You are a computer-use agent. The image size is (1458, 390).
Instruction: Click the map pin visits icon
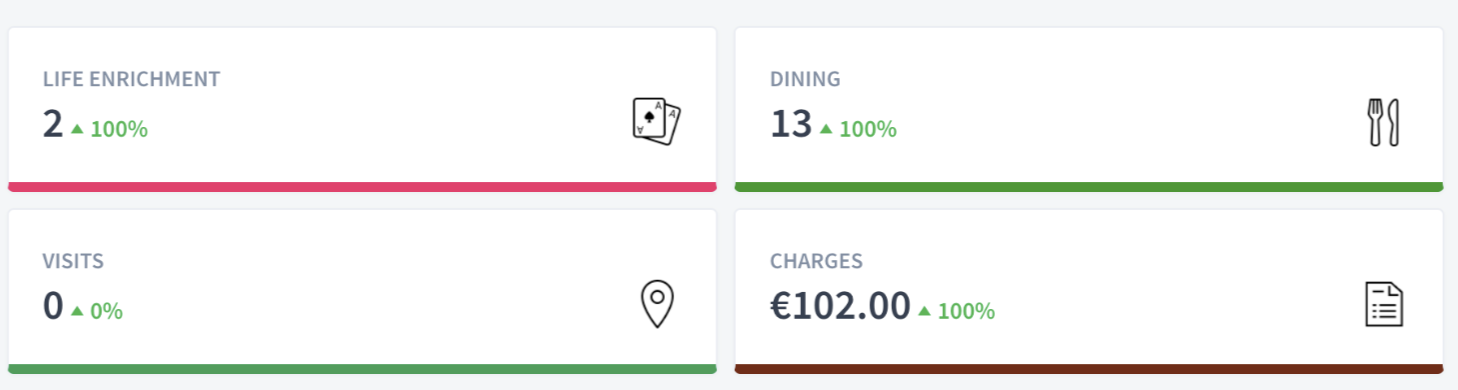coord(657,304)
